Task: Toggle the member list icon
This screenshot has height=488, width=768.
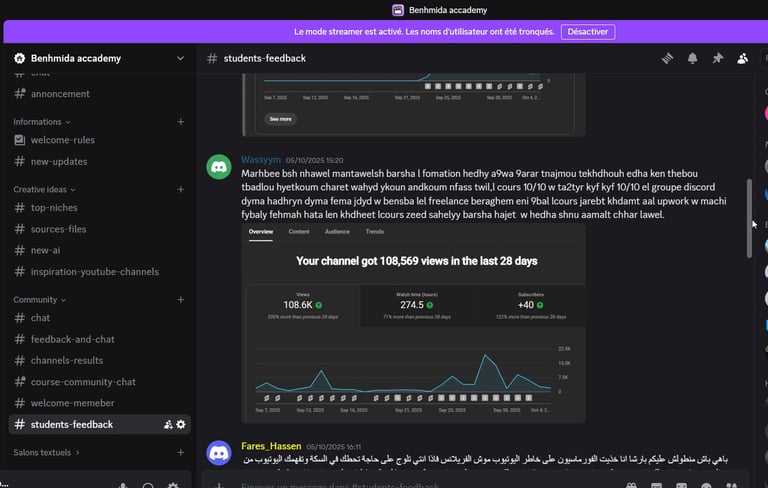Action: pos(743,58)
